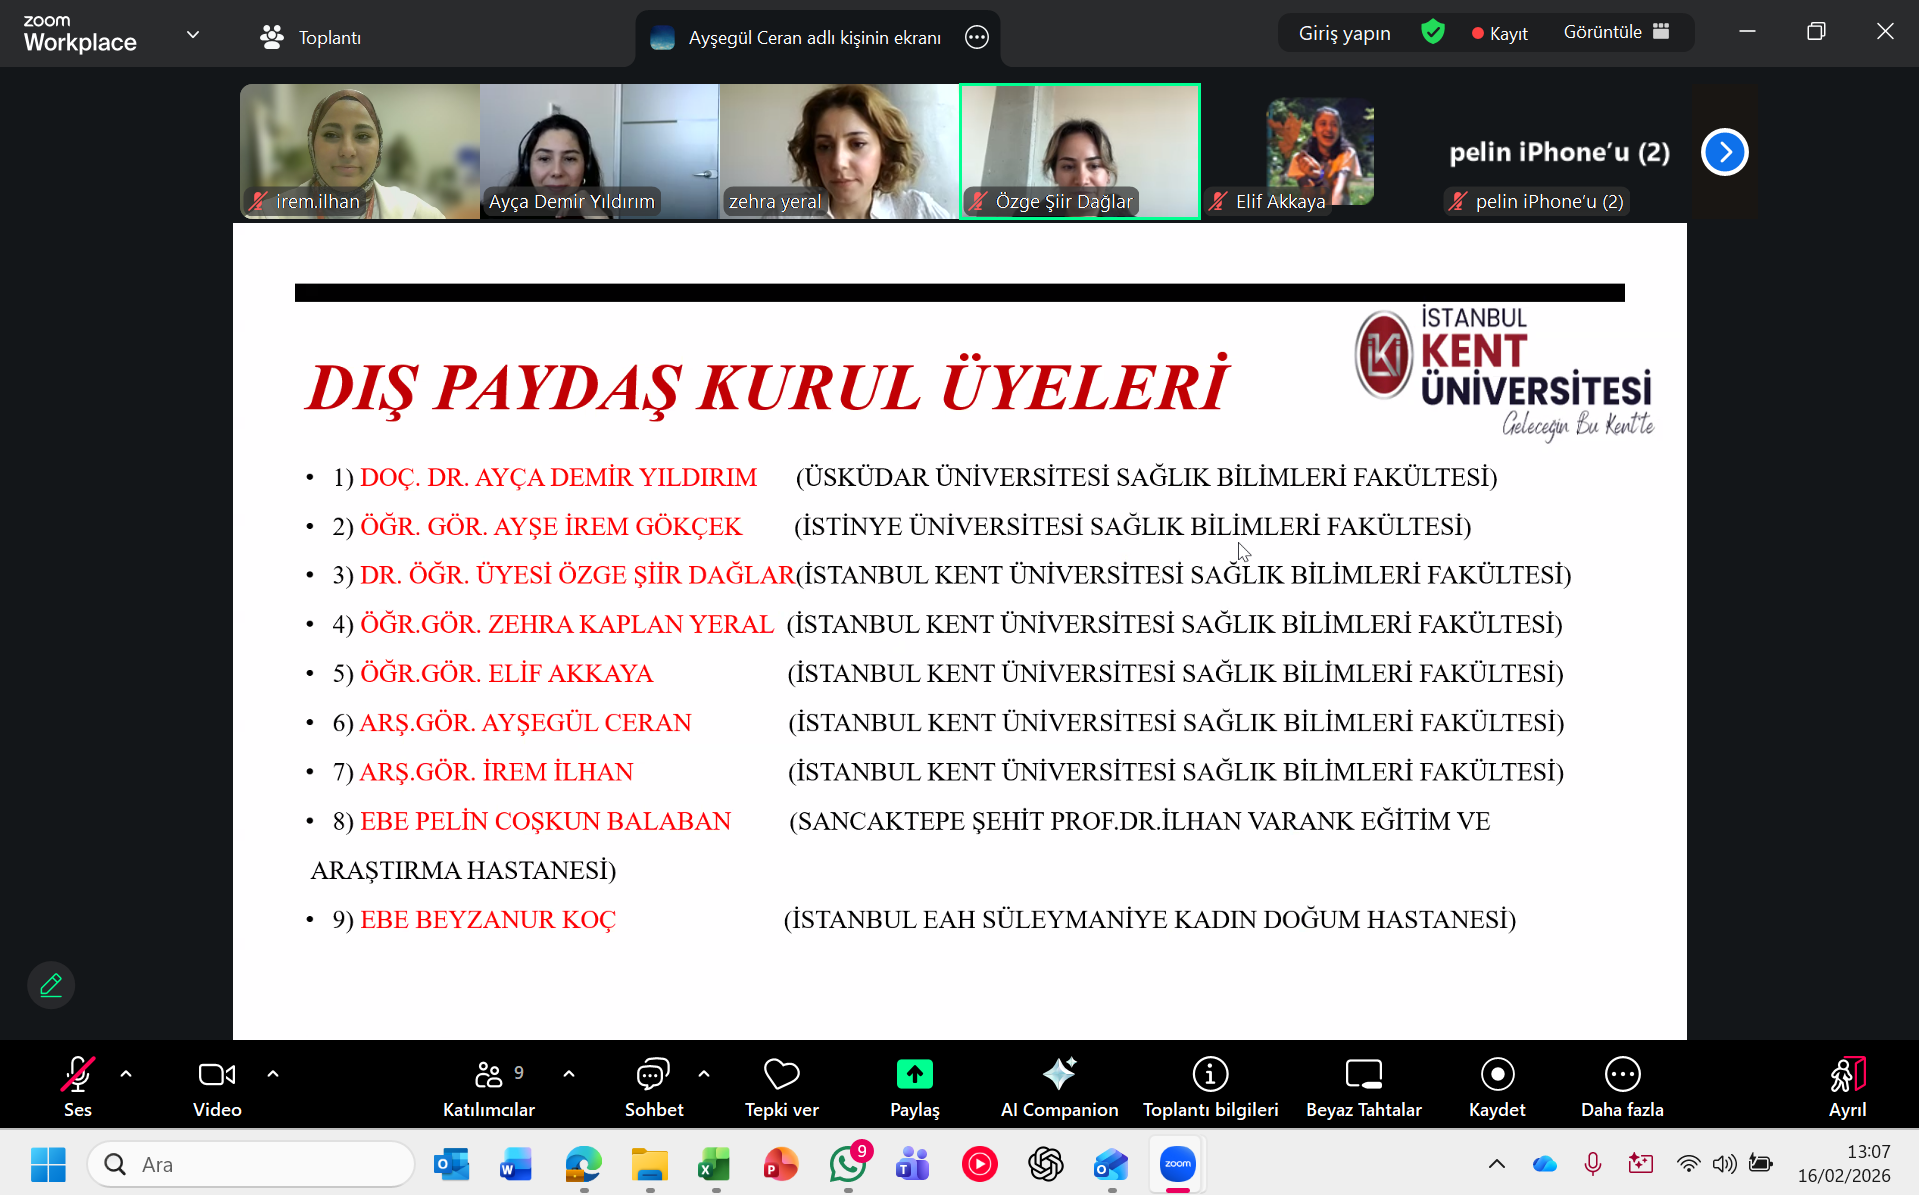Open the Görüntüle view menu
Screen dimensions: 1919x1195
click(x=1616, y=32)
